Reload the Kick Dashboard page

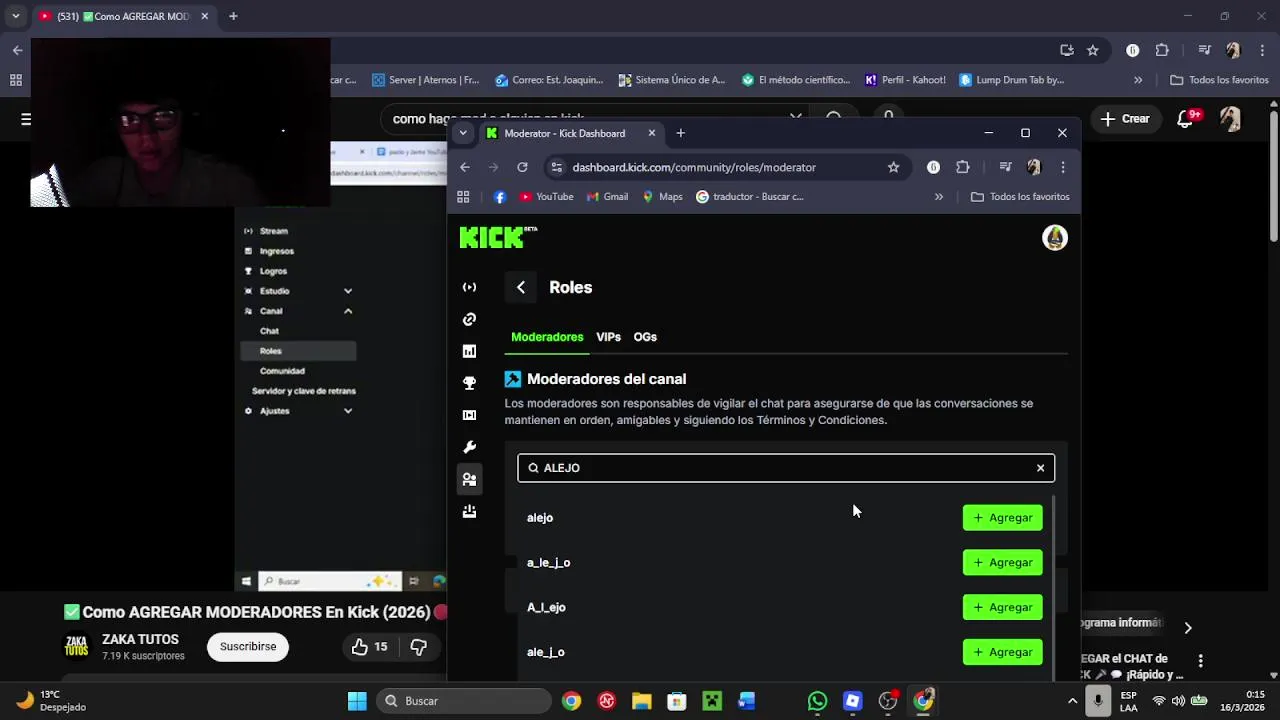point(522,167)
